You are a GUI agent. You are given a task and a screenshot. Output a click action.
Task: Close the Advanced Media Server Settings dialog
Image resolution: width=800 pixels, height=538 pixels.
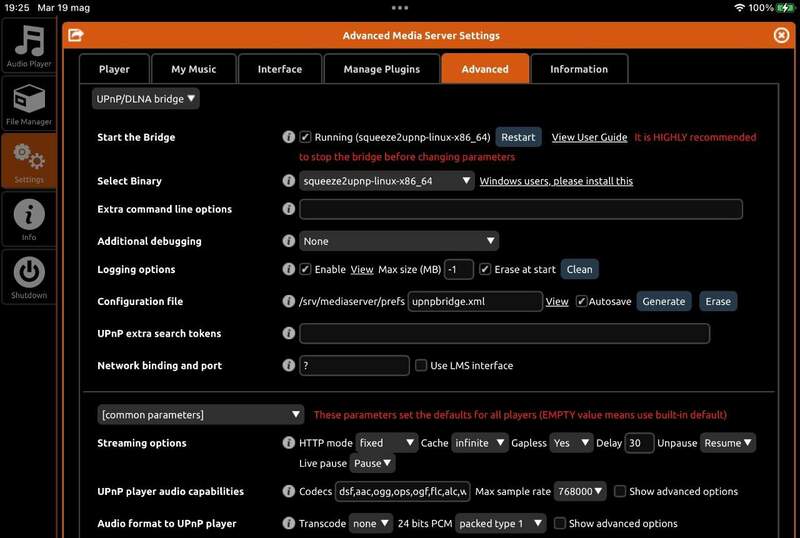781,35
